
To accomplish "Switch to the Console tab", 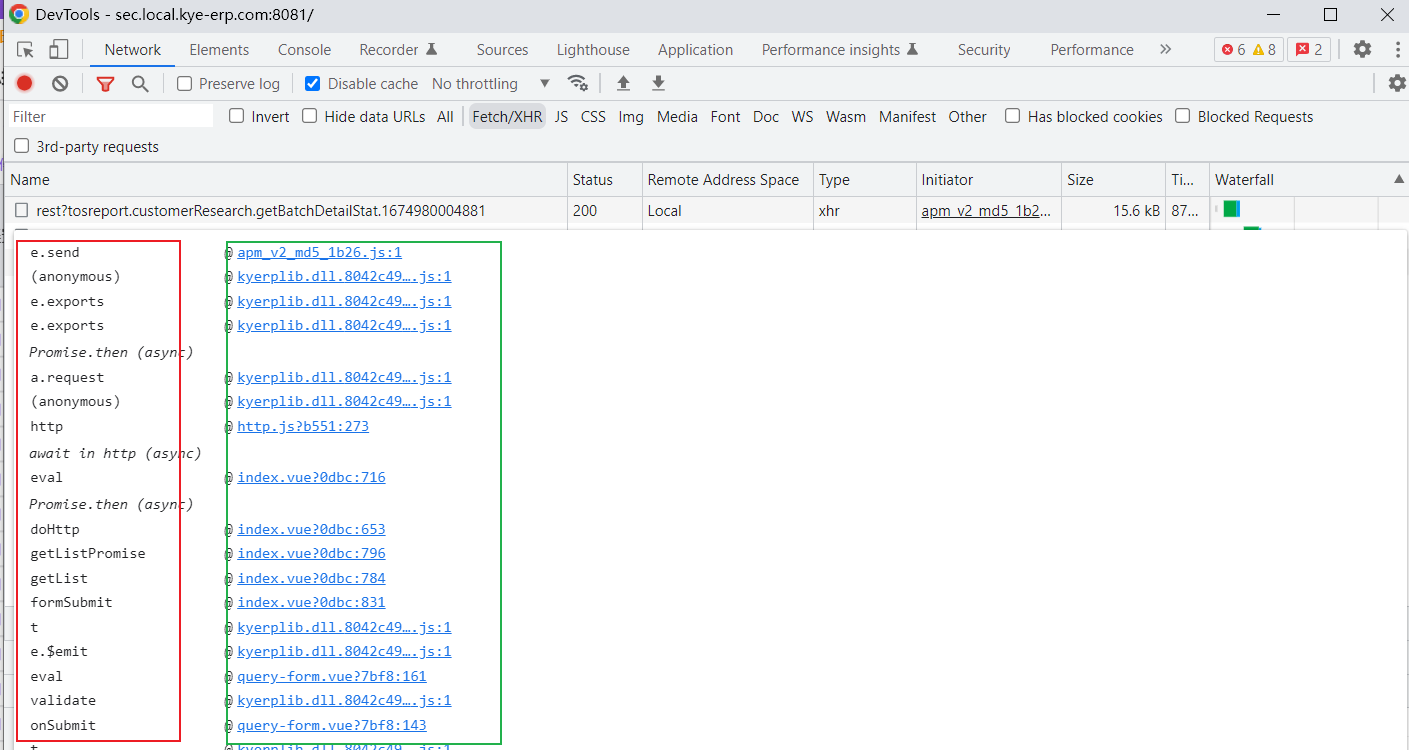I will click(304, 48).
